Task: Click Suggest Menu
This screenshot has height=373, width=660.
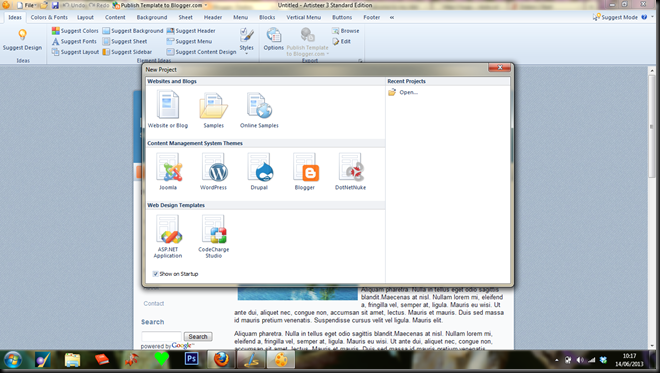Action: point(189,41)
